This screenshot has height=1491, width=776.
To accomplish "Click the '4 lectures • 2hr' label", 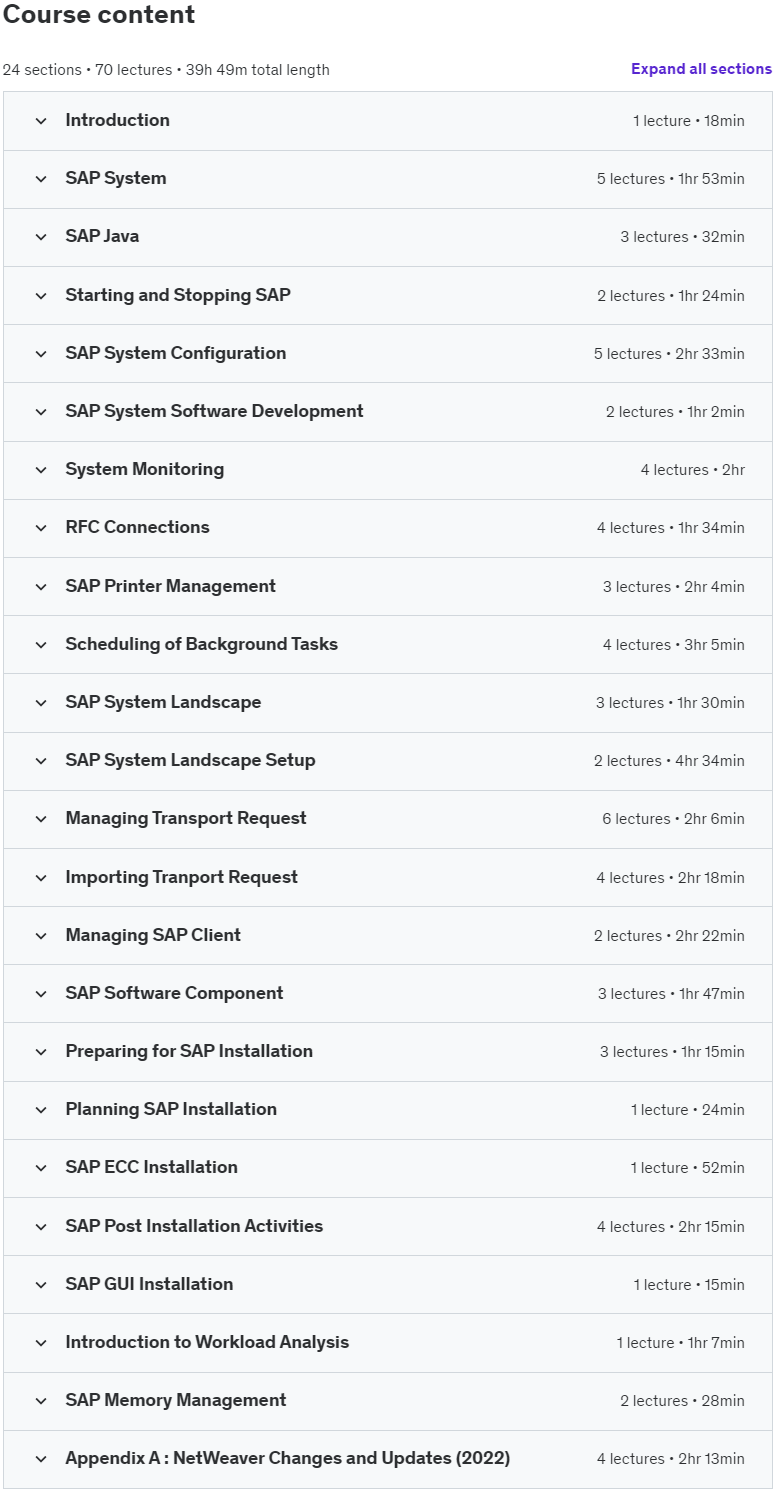I will 693,470.
